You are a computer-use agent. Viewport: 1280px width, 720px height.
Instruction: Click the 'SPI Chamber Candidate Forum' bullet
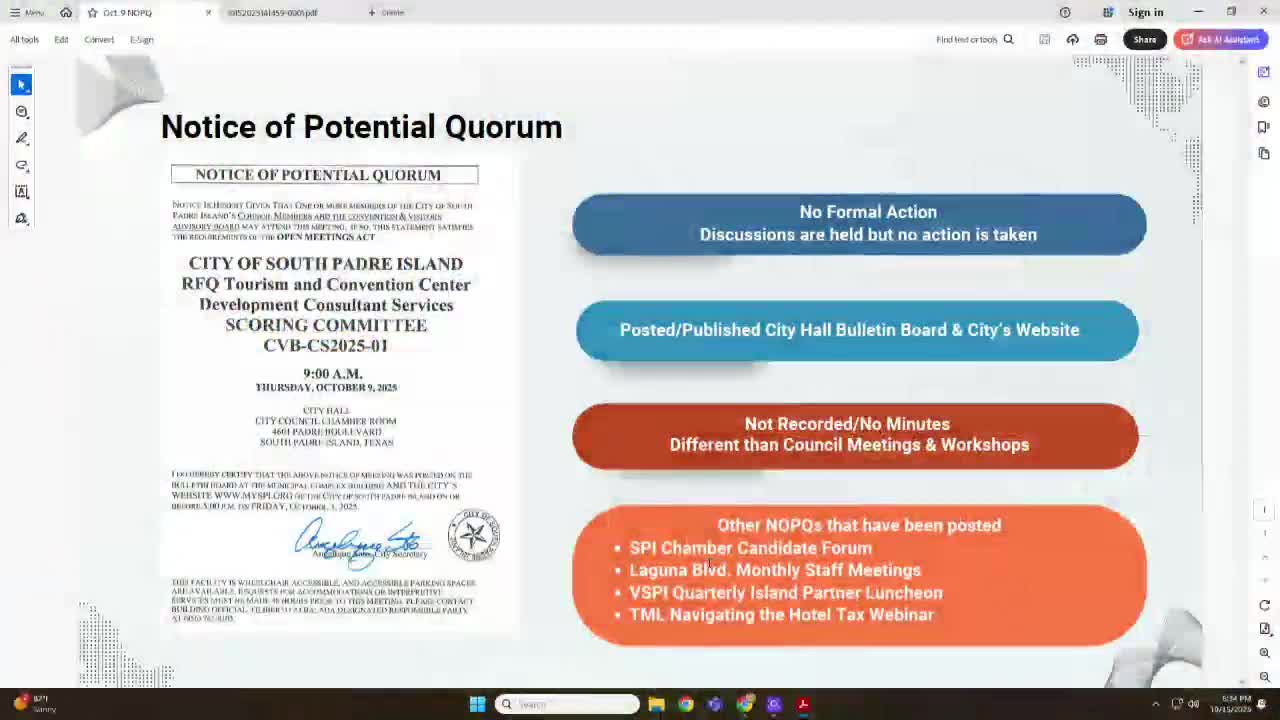pyautogui.click(x=751, y=548)
